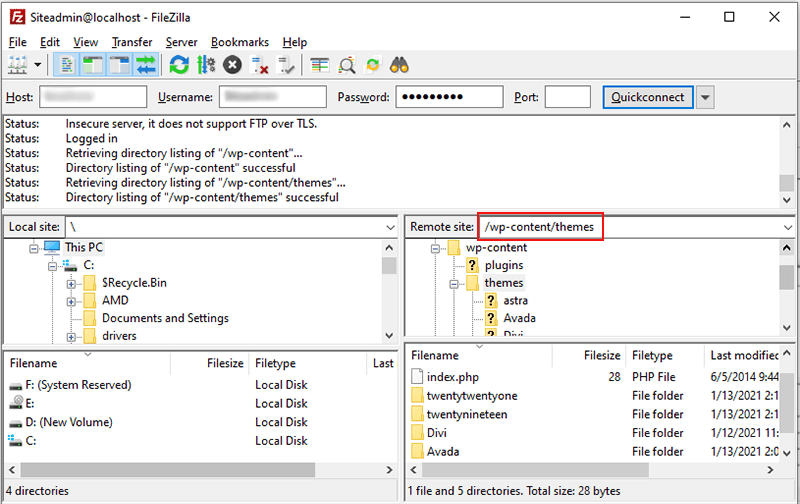Select the plugins folder in remote tree

click(504, 265)
